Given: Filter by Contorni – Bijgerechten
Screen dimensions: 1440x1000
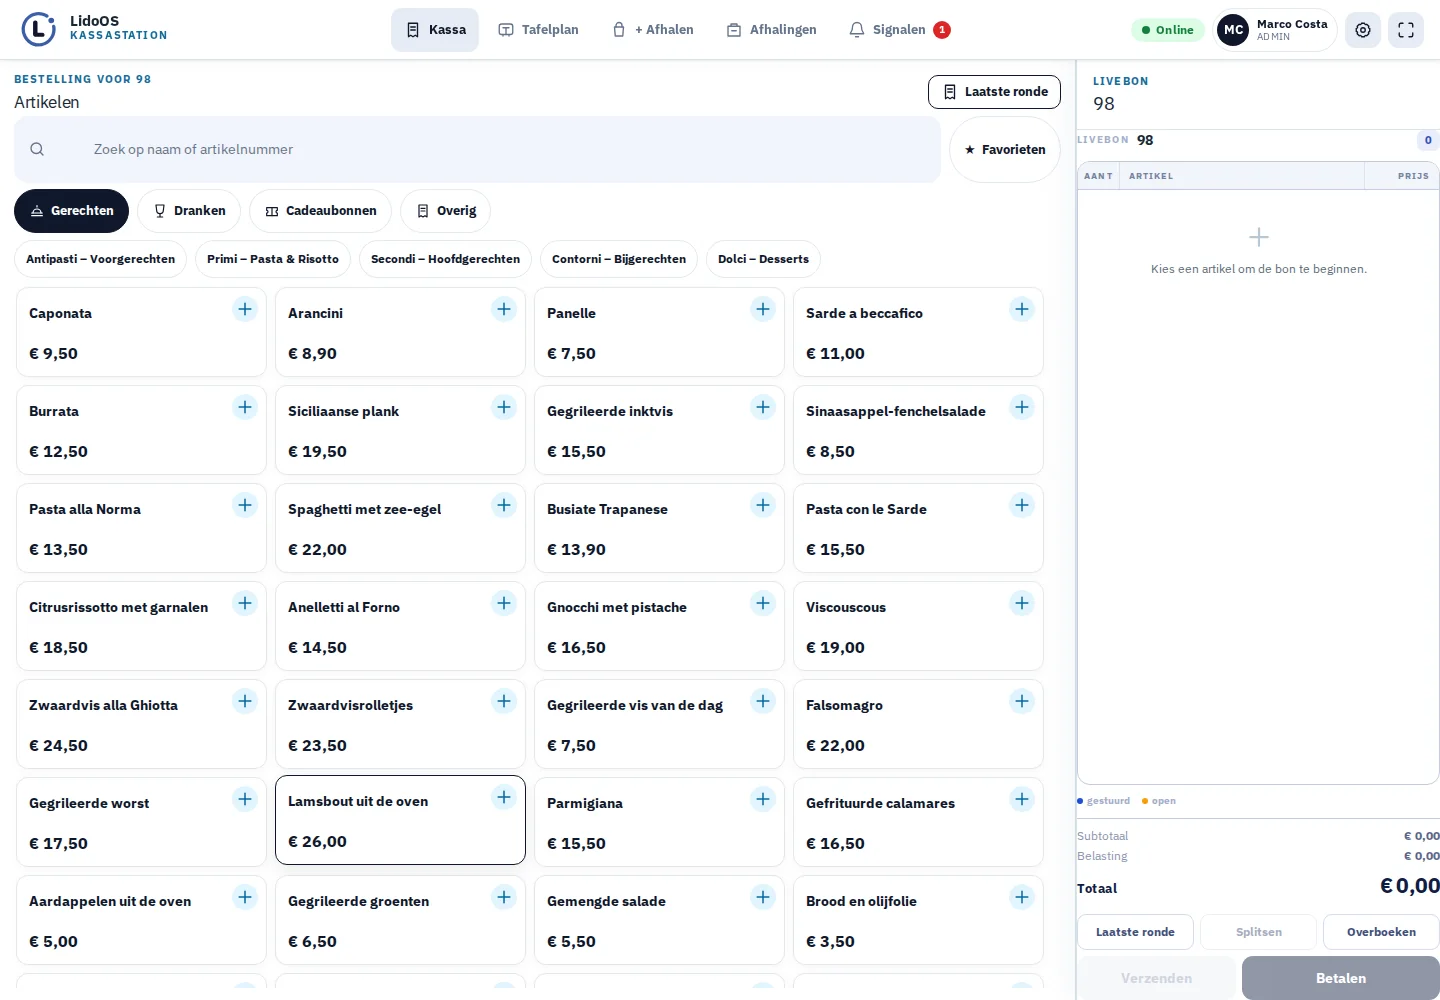Looking at the screenshot, I should [x=619, y=259].
